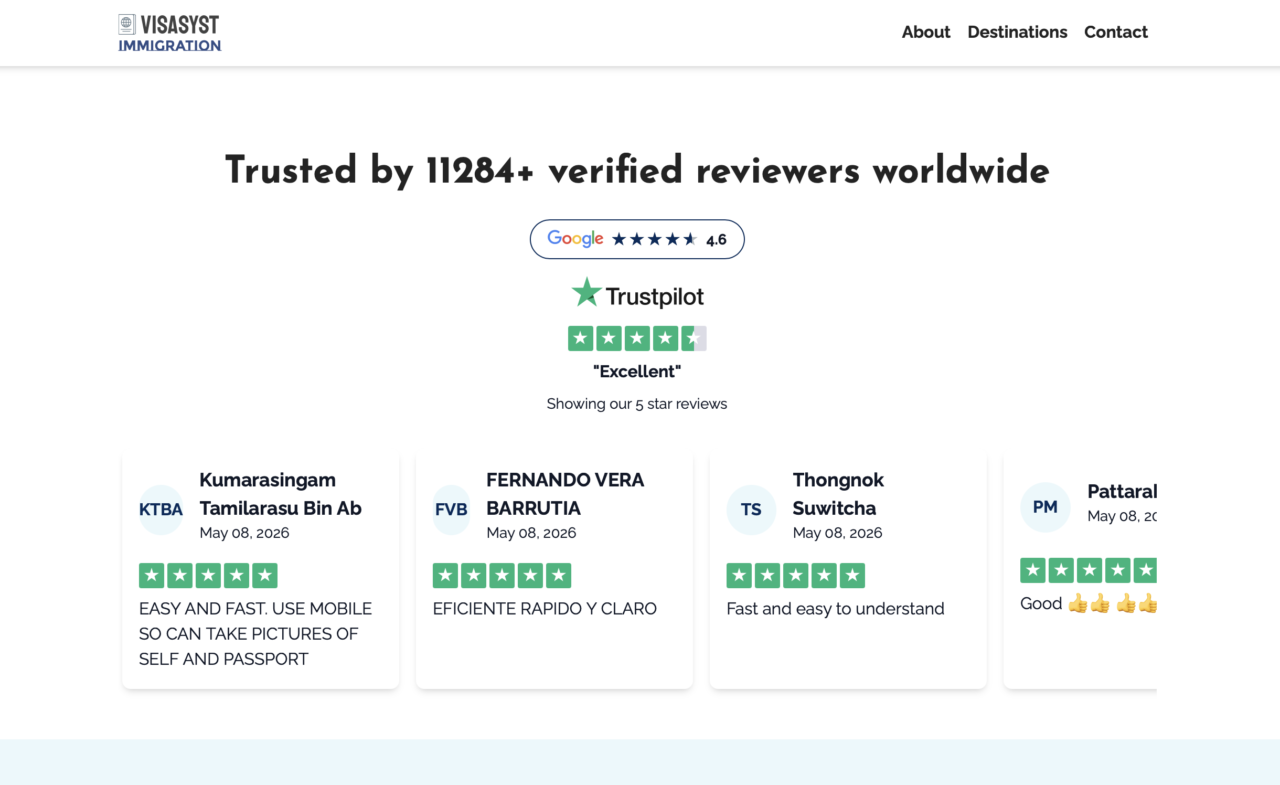
Task: Open the Contact menu item
Action: (x=1116, y=32)
